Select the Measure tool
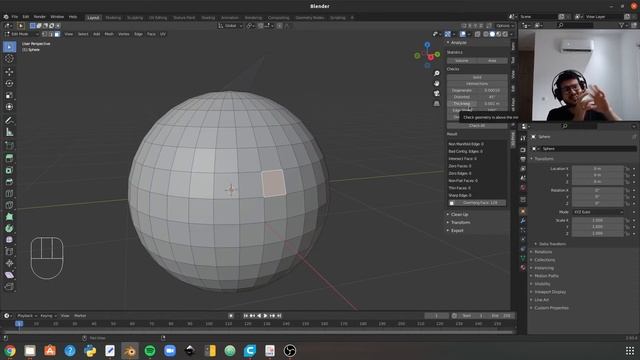 [9, 132]
